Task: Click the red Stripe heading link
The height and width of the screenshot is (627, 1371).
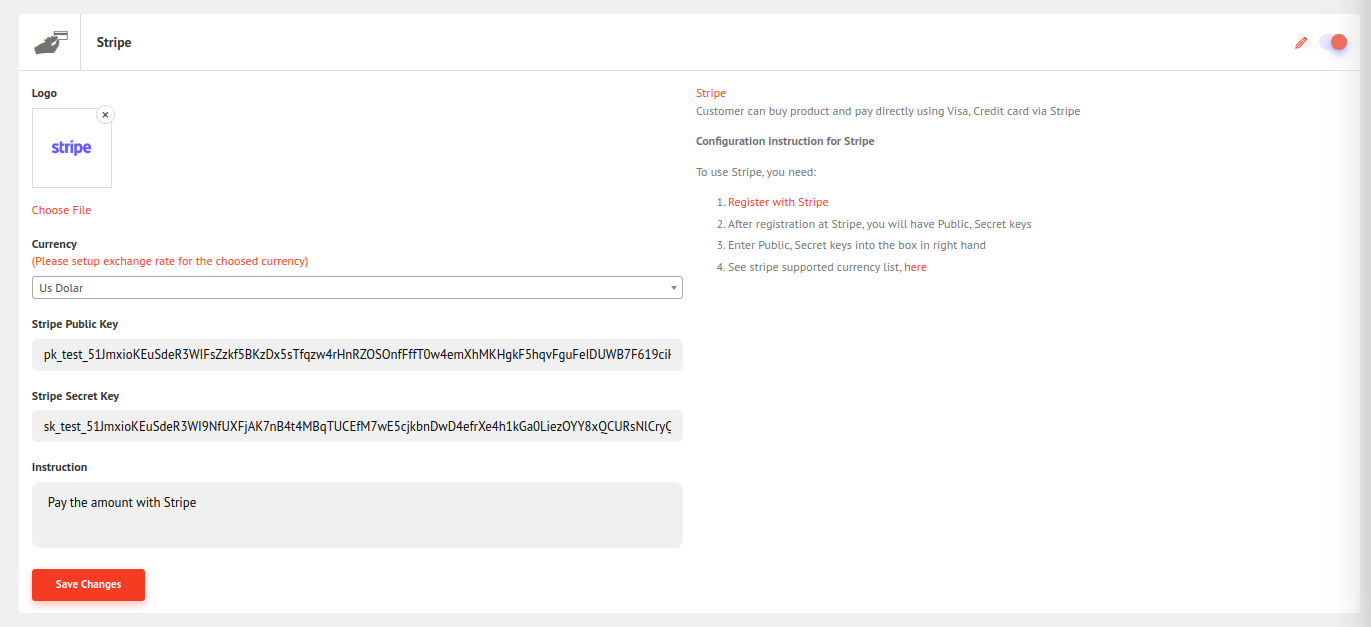Action: (711, 93)
